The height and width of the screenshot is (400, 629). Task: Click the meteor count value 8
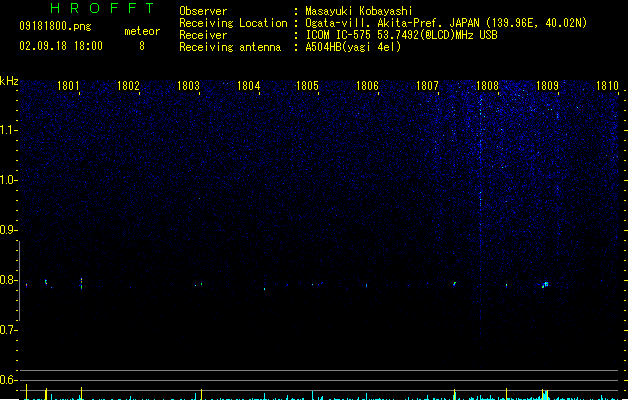(142, 46)
